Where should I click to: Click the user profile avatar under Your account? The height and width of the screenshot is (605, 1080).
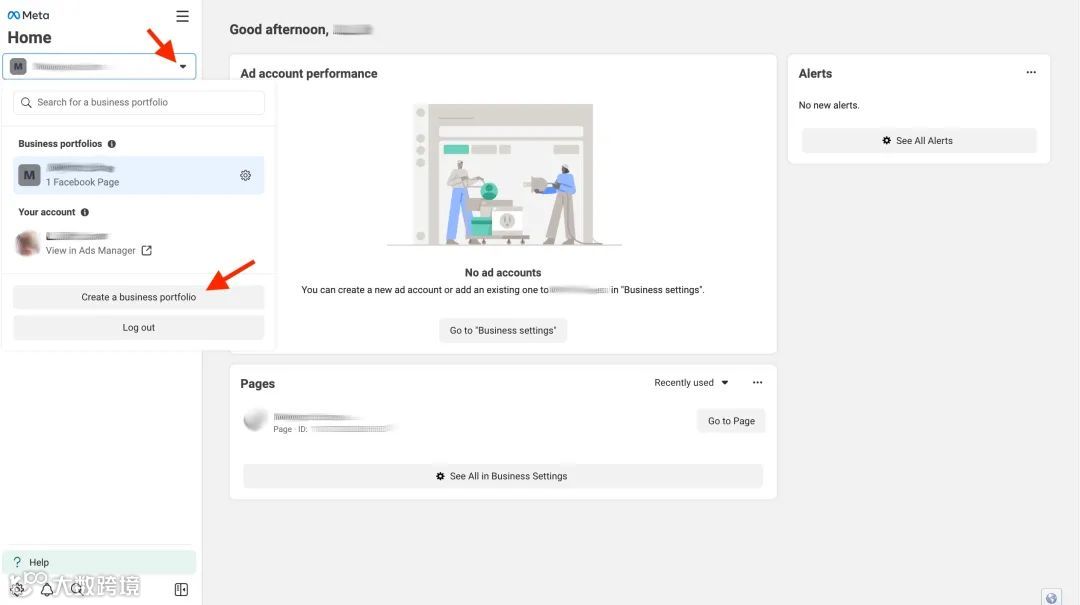tap(28, 243)
